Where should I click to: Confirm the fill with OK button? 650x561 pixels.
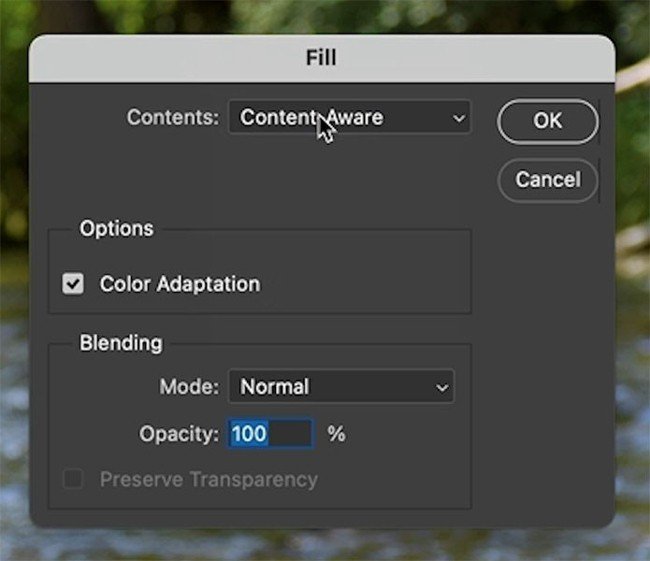(x=547, y=121)
